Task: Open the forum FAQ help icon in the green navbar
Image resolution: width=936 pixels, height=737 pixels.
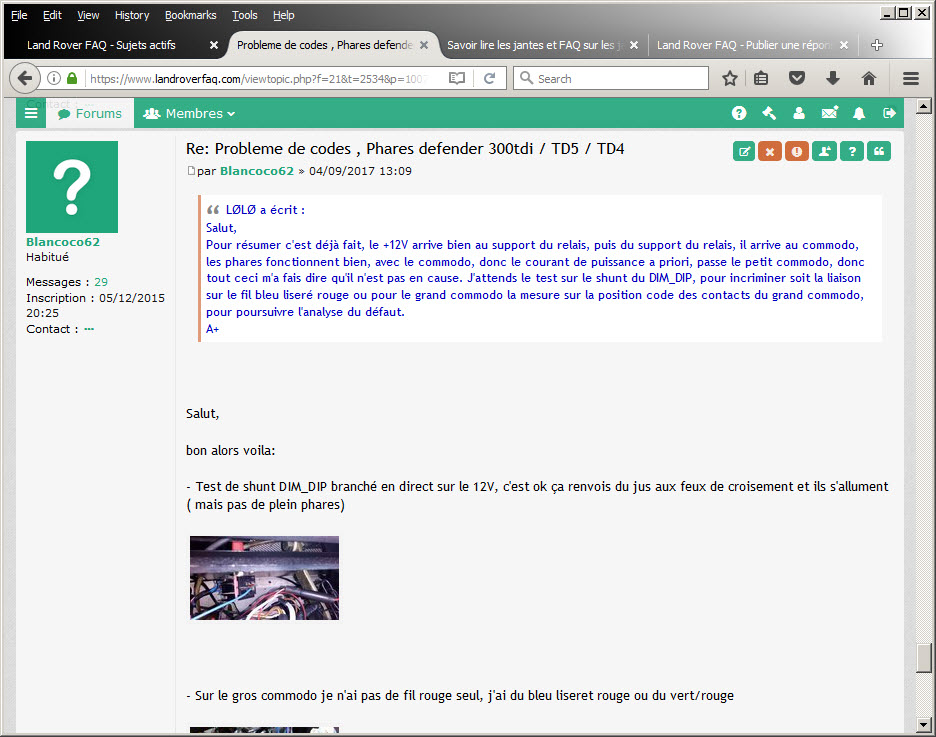Action: click(739, 114)
